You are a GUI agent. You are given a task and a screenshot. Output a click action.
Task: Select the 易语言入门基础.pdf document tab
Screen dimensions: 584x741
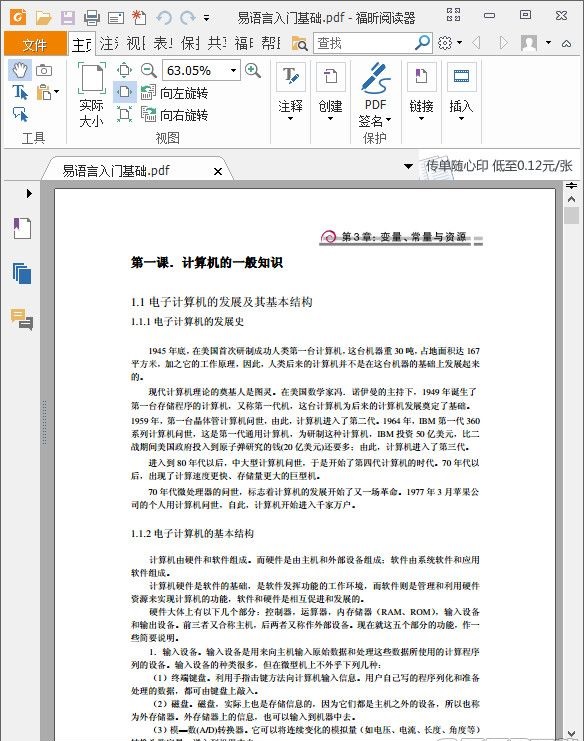pyautogui.click(x=116, y=171)
